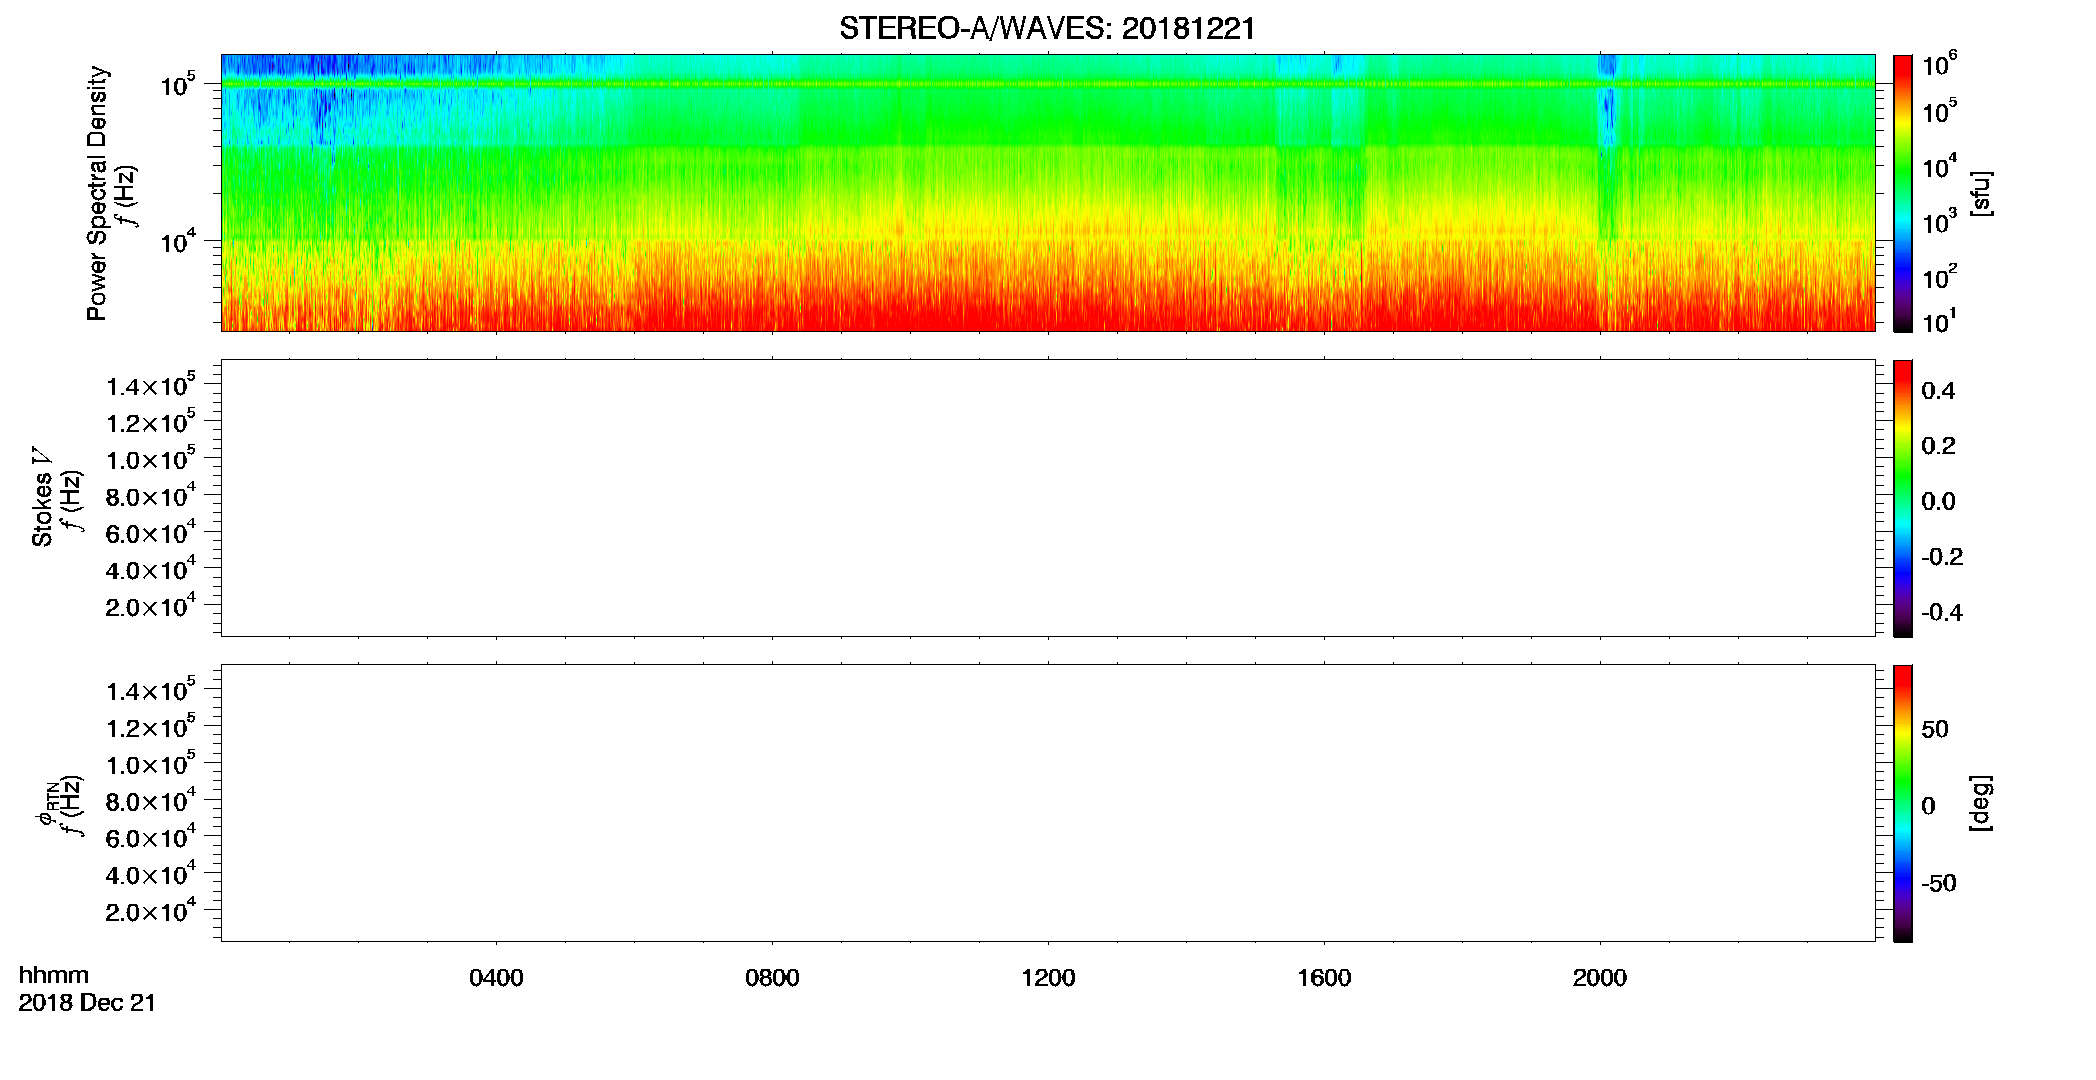
Task: Select the 0800 time tick label
Action: pyautogui.click(x=772, y=977)
